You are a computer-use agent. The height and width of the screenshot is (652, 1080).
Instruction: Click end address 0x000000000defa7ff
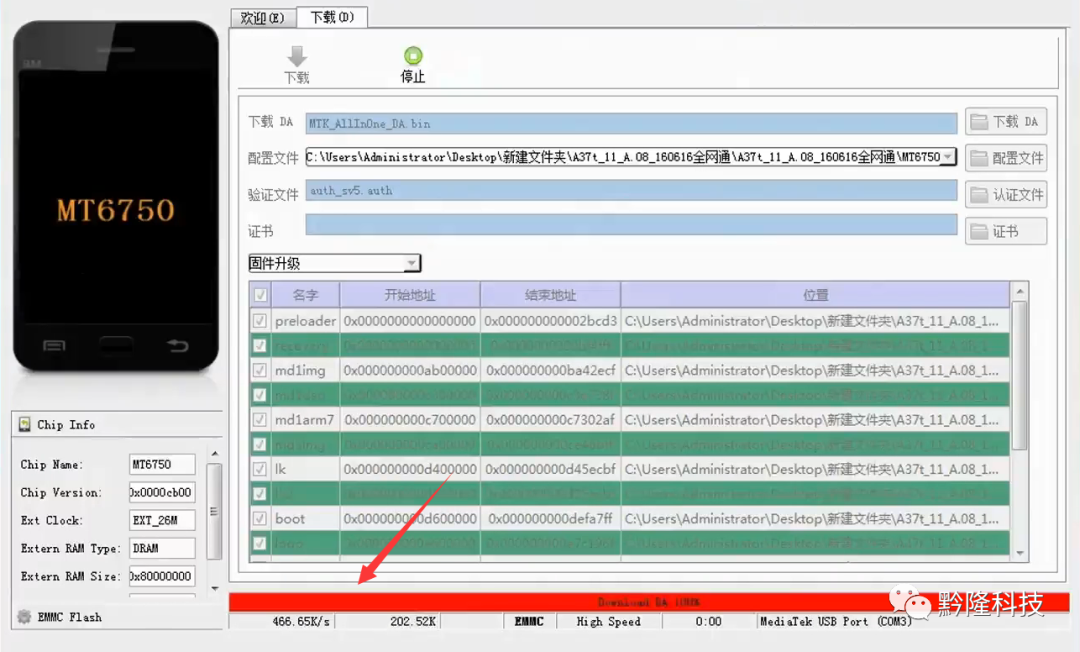coord(550,518)
